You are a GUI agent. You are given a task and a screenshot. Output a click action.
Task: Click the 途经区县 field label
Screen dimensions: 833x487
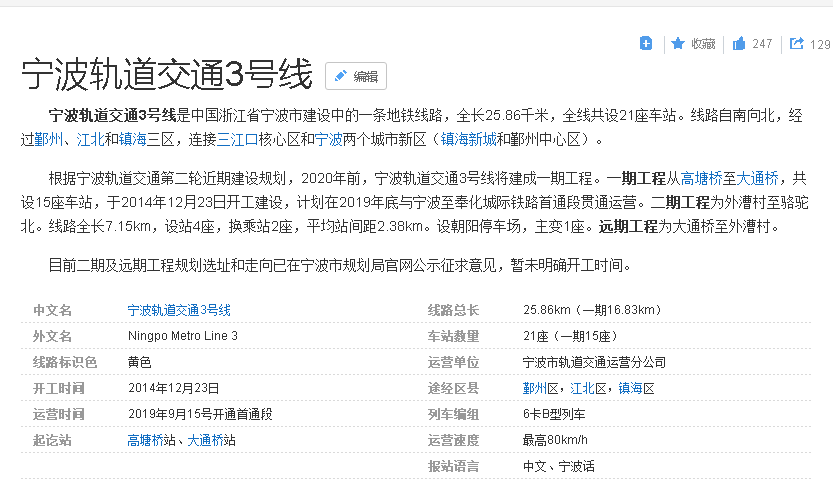[453, 388]
